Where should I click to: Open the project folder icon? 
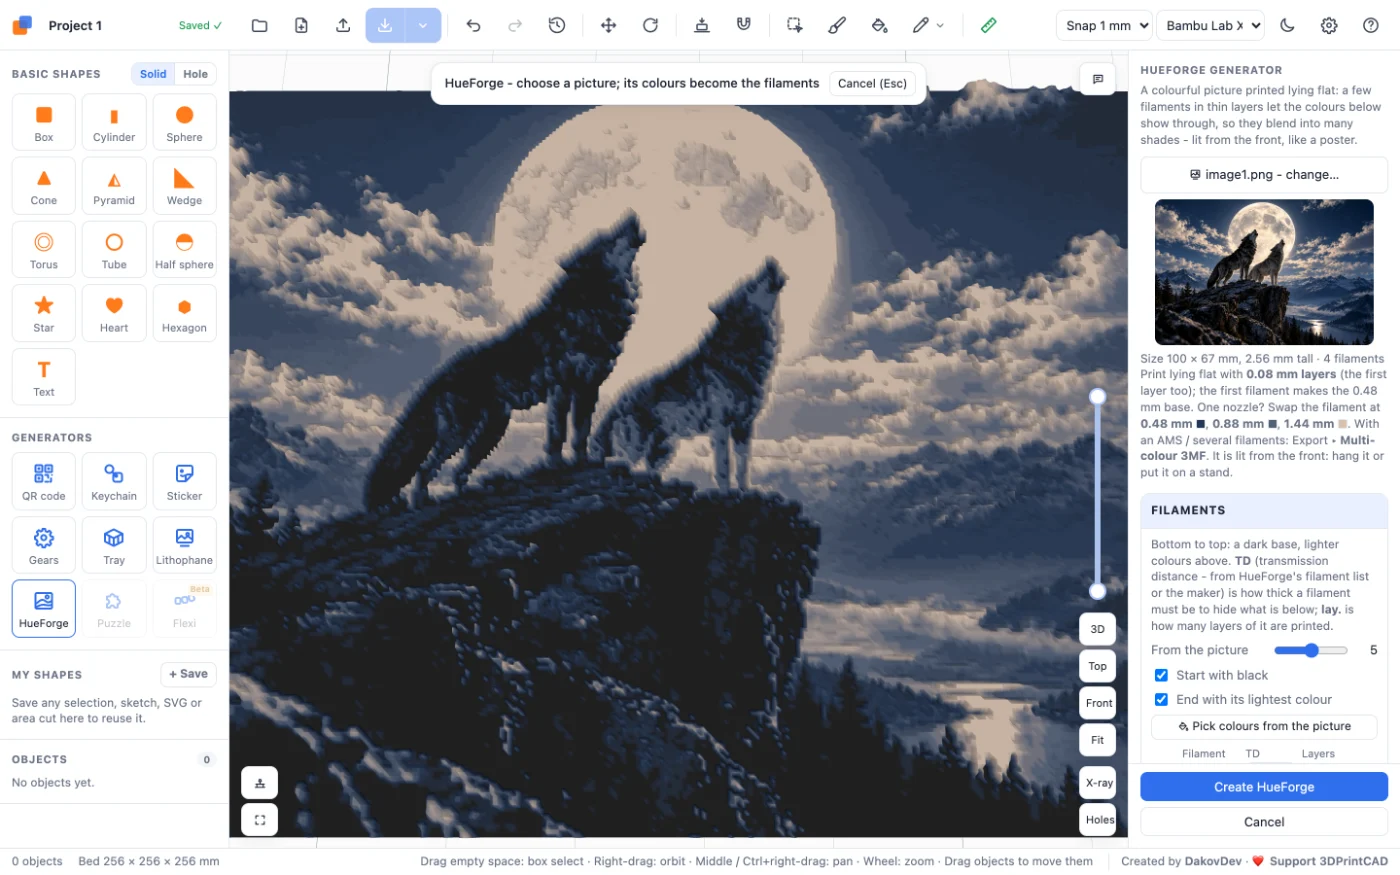click(259, 25)
